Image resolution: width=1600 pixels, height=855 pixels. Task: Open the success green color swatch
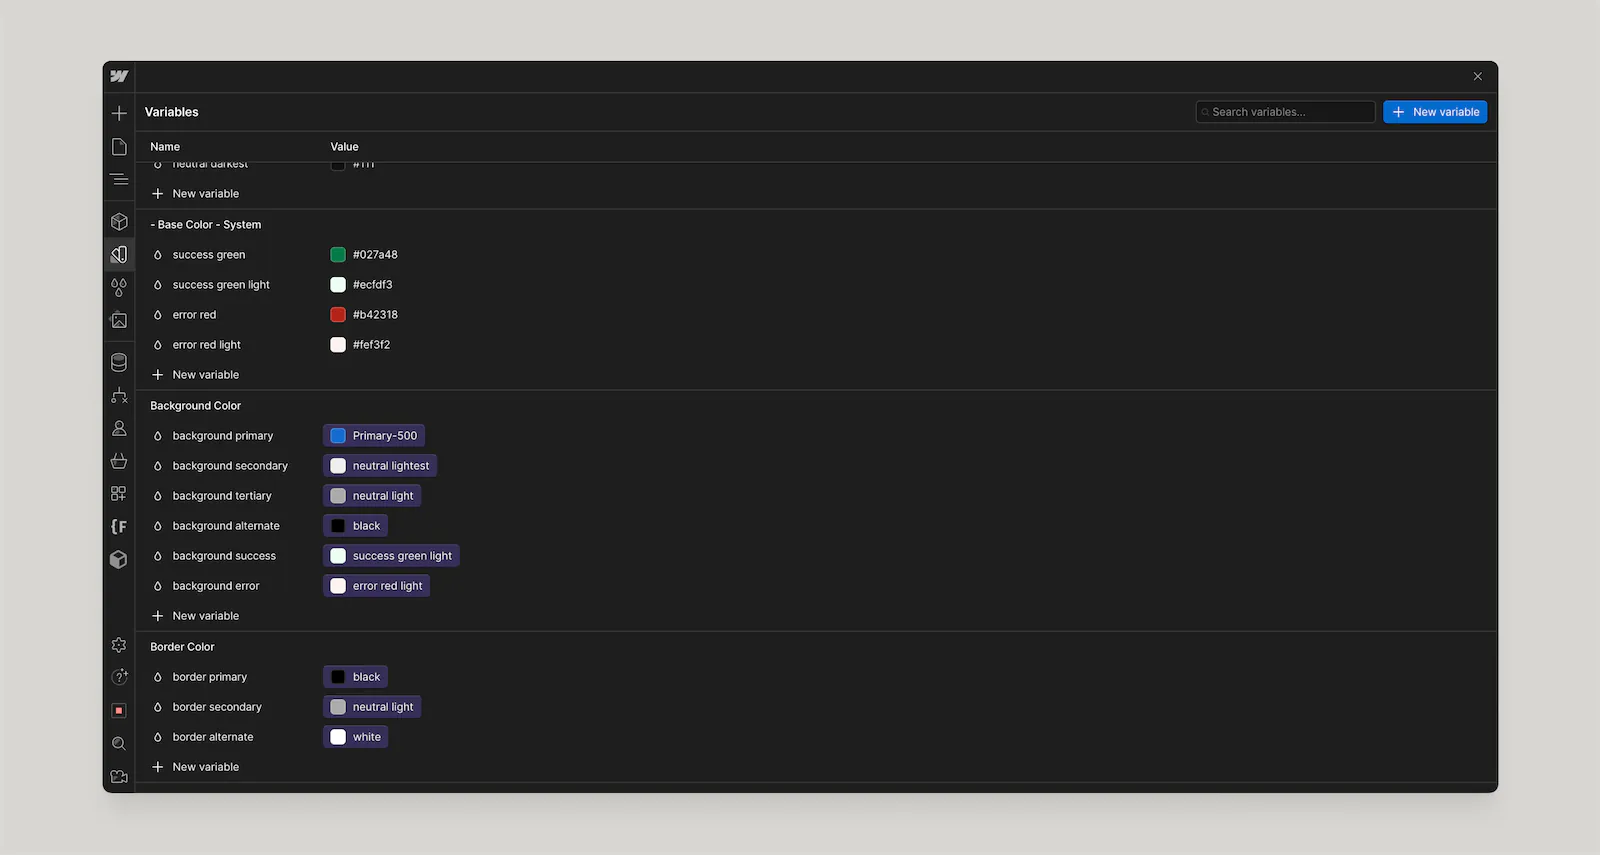338,255
